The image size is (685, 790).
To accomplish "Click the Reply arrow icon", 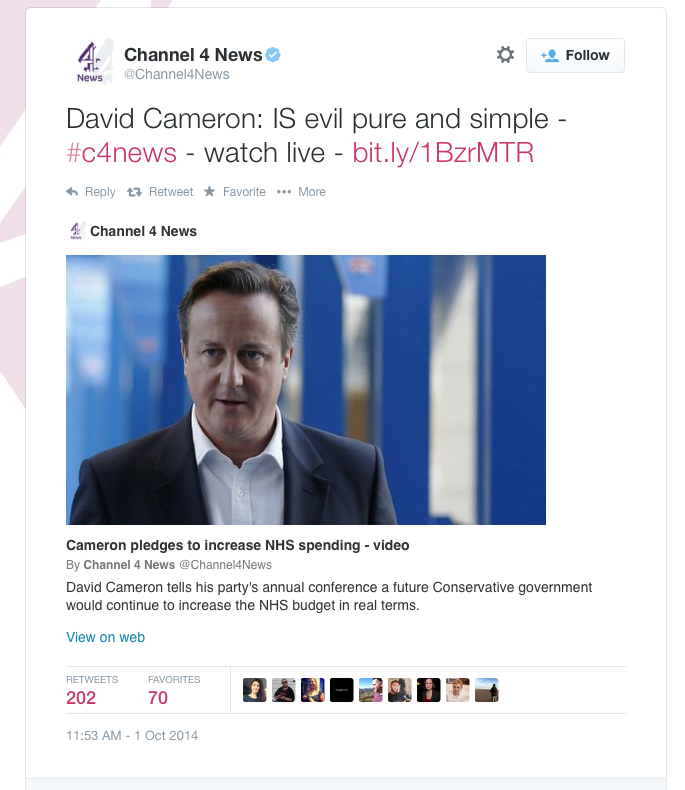I will [x=73, y=191].
